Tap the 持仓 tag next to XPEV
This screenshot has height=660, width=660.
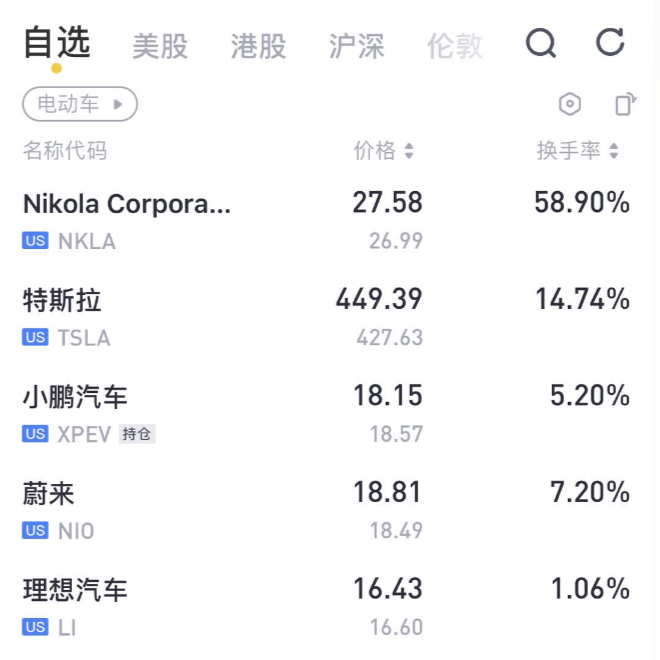tap(137, 434)
